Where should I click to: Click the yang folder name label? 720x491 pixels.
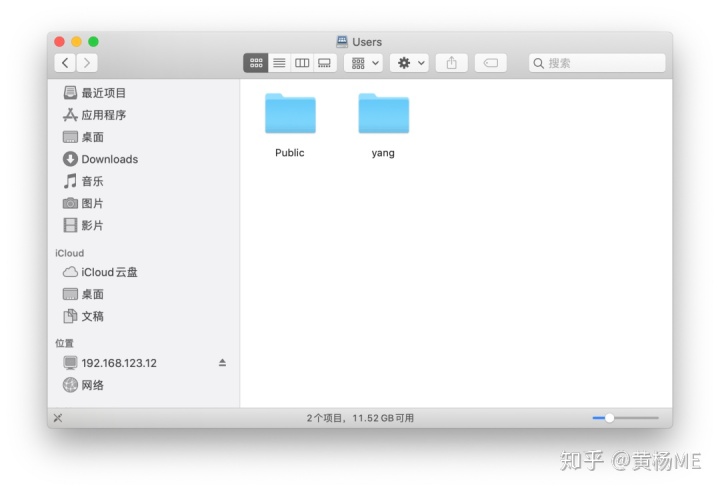(383, 153)
